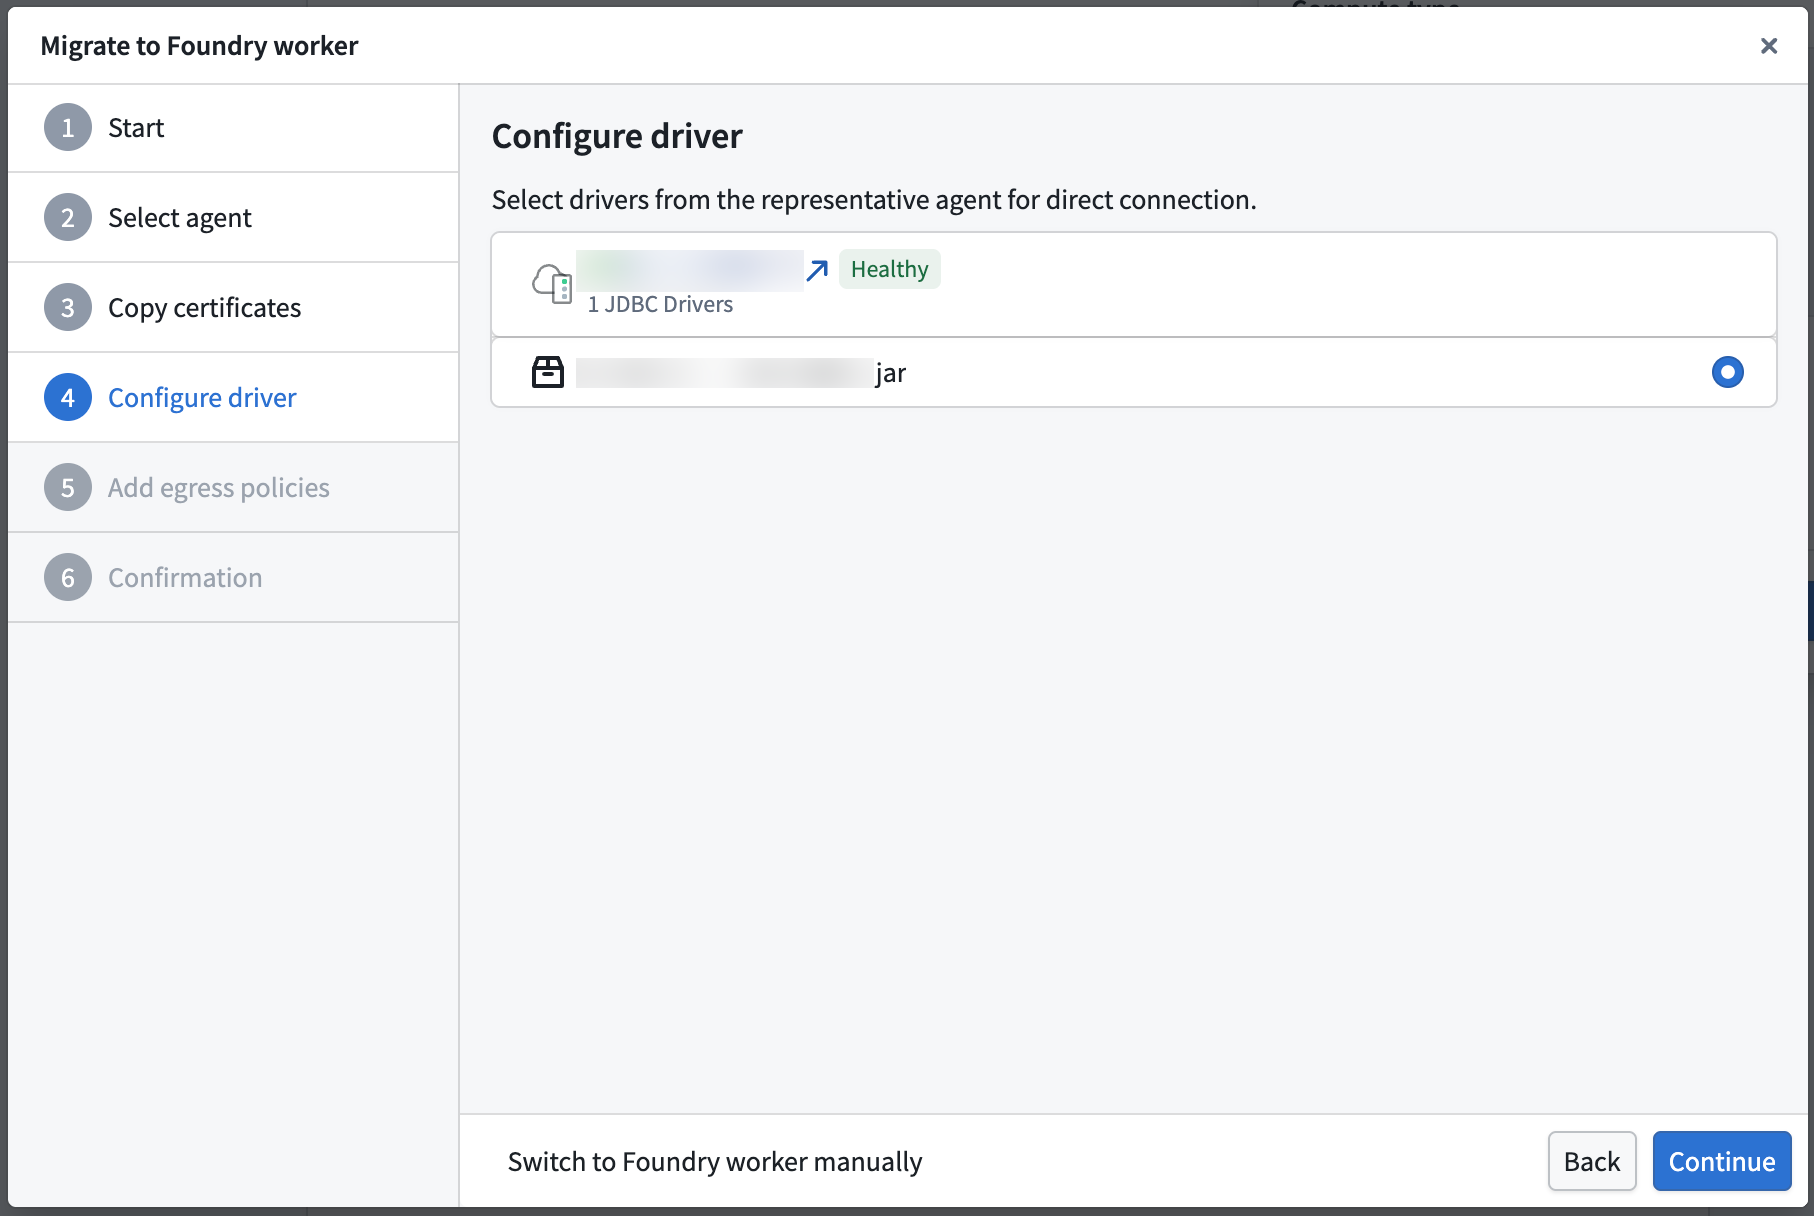1814x1216 pixels.
Task: Click the Back button
Action: click(x=1592, y=1161)
